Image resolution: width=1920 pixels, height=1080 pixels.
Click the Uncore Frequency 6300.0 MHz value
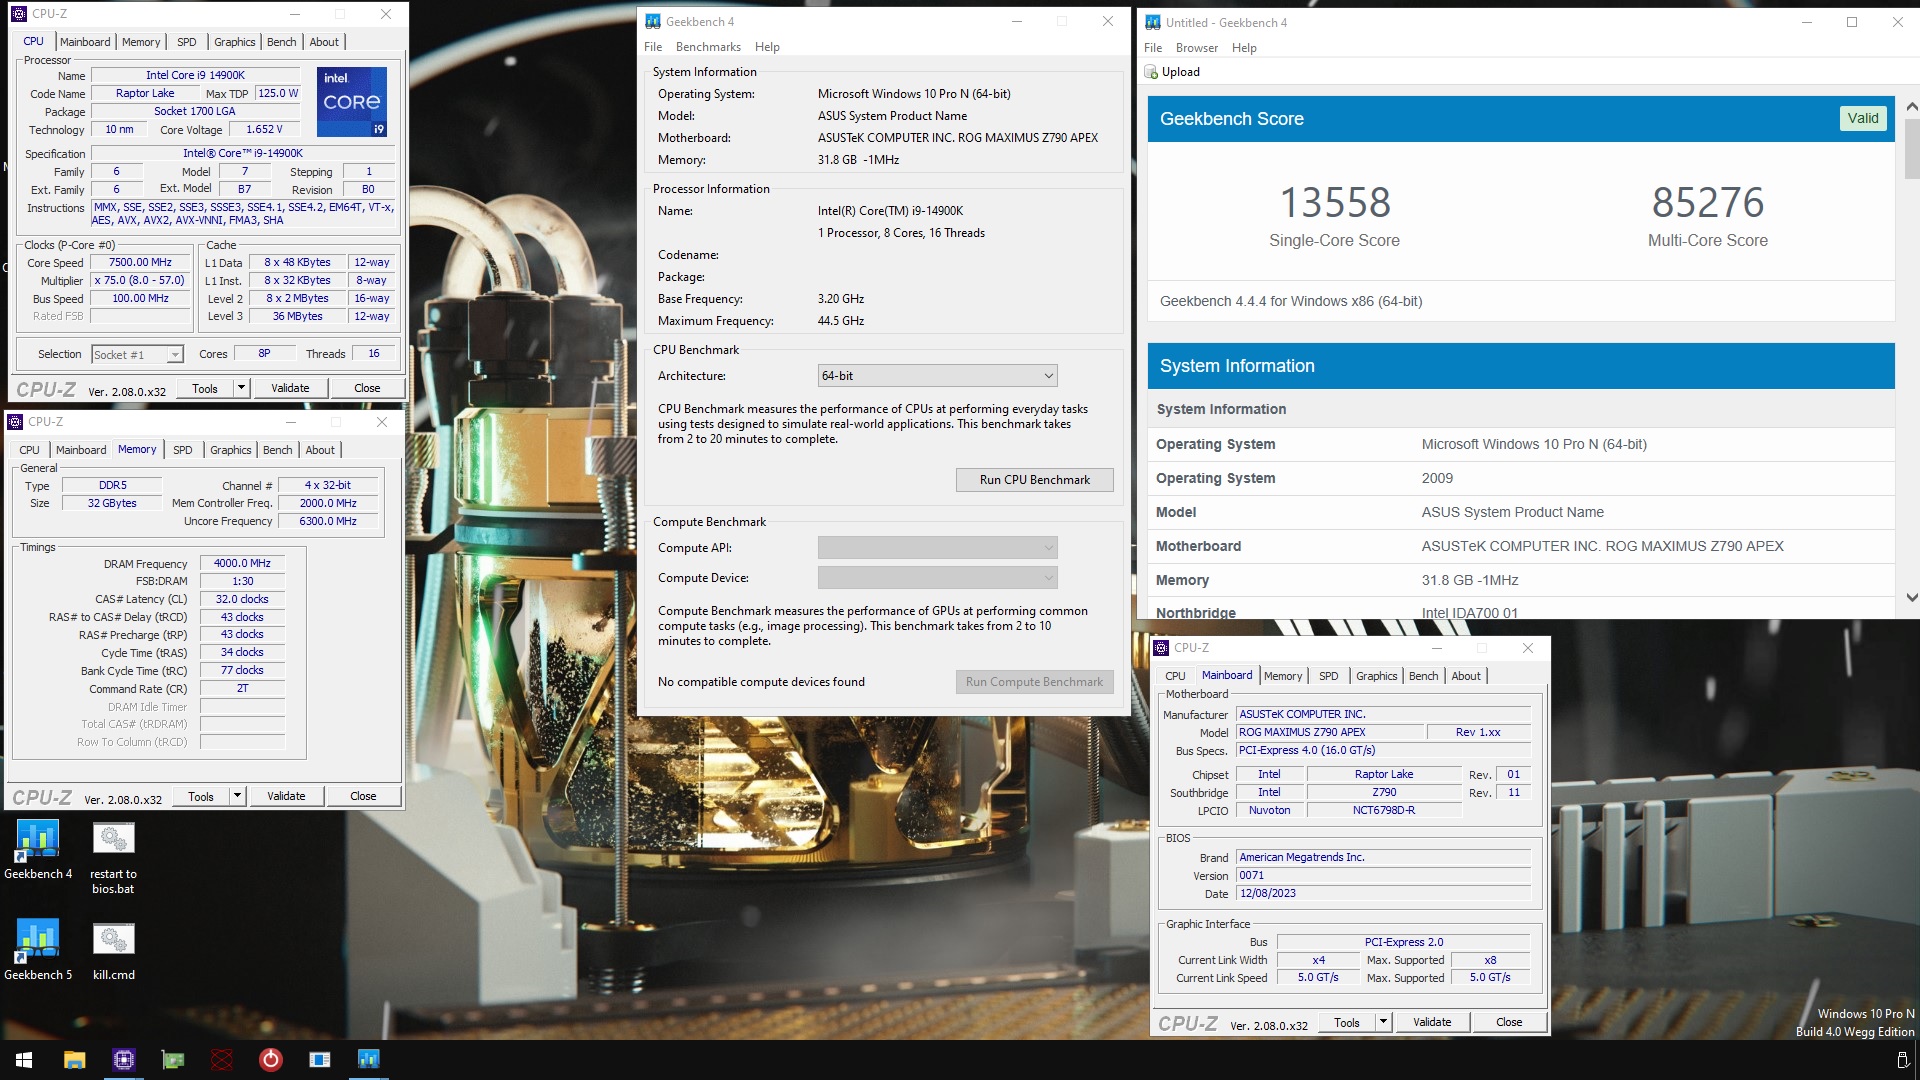(x=328, y=521)
